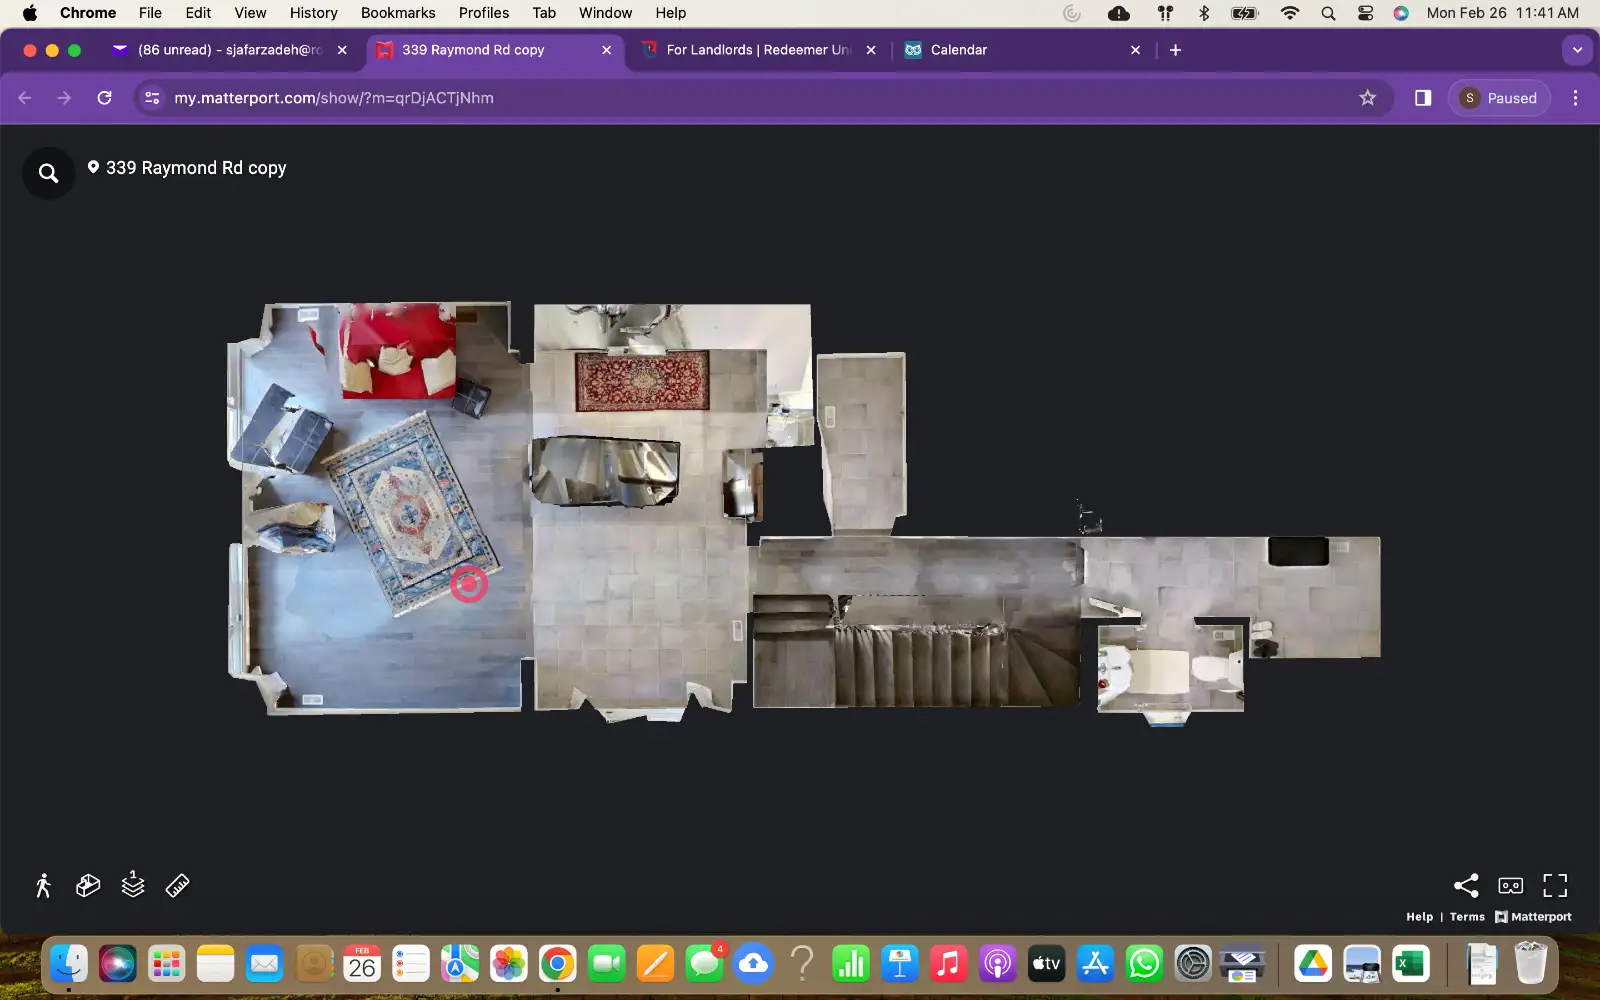Open the floor selector layers icon
Viewport: 1600px width, 1000px height.
click(133, 884)
